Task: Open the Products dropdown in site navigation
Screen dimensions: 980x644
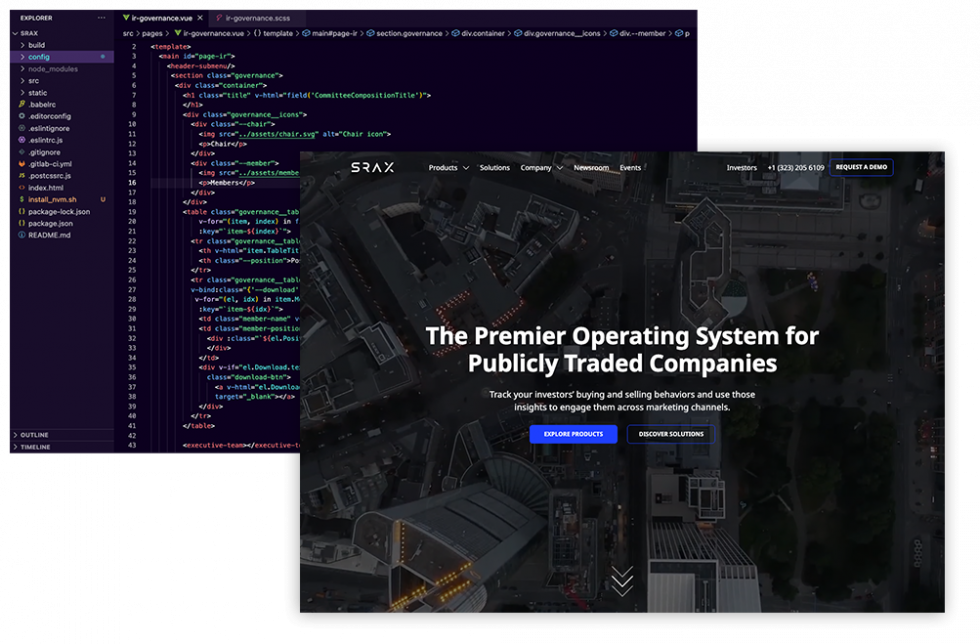Action: point(448,168)
